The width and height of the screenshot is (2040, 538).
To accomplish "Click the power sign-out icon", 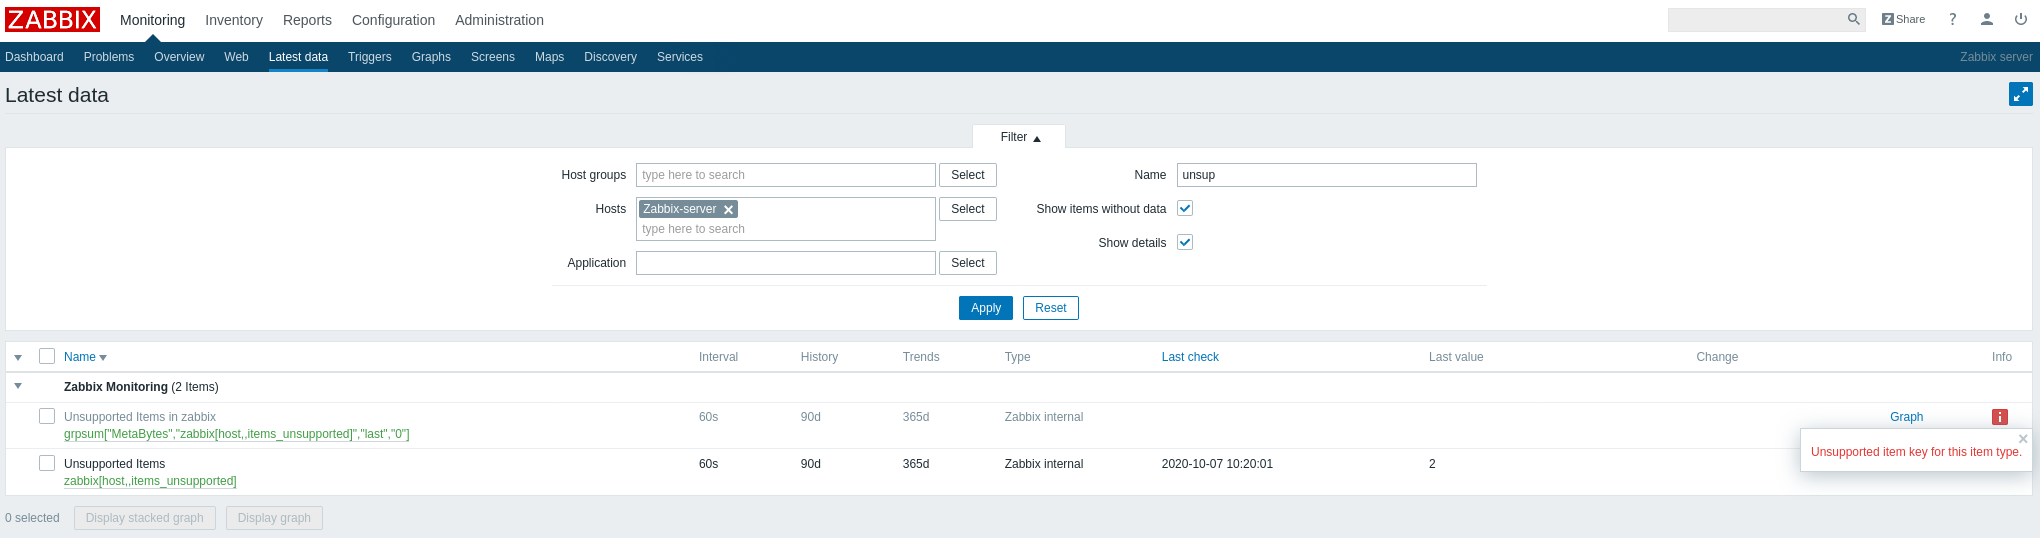I will coord(2021,19).
